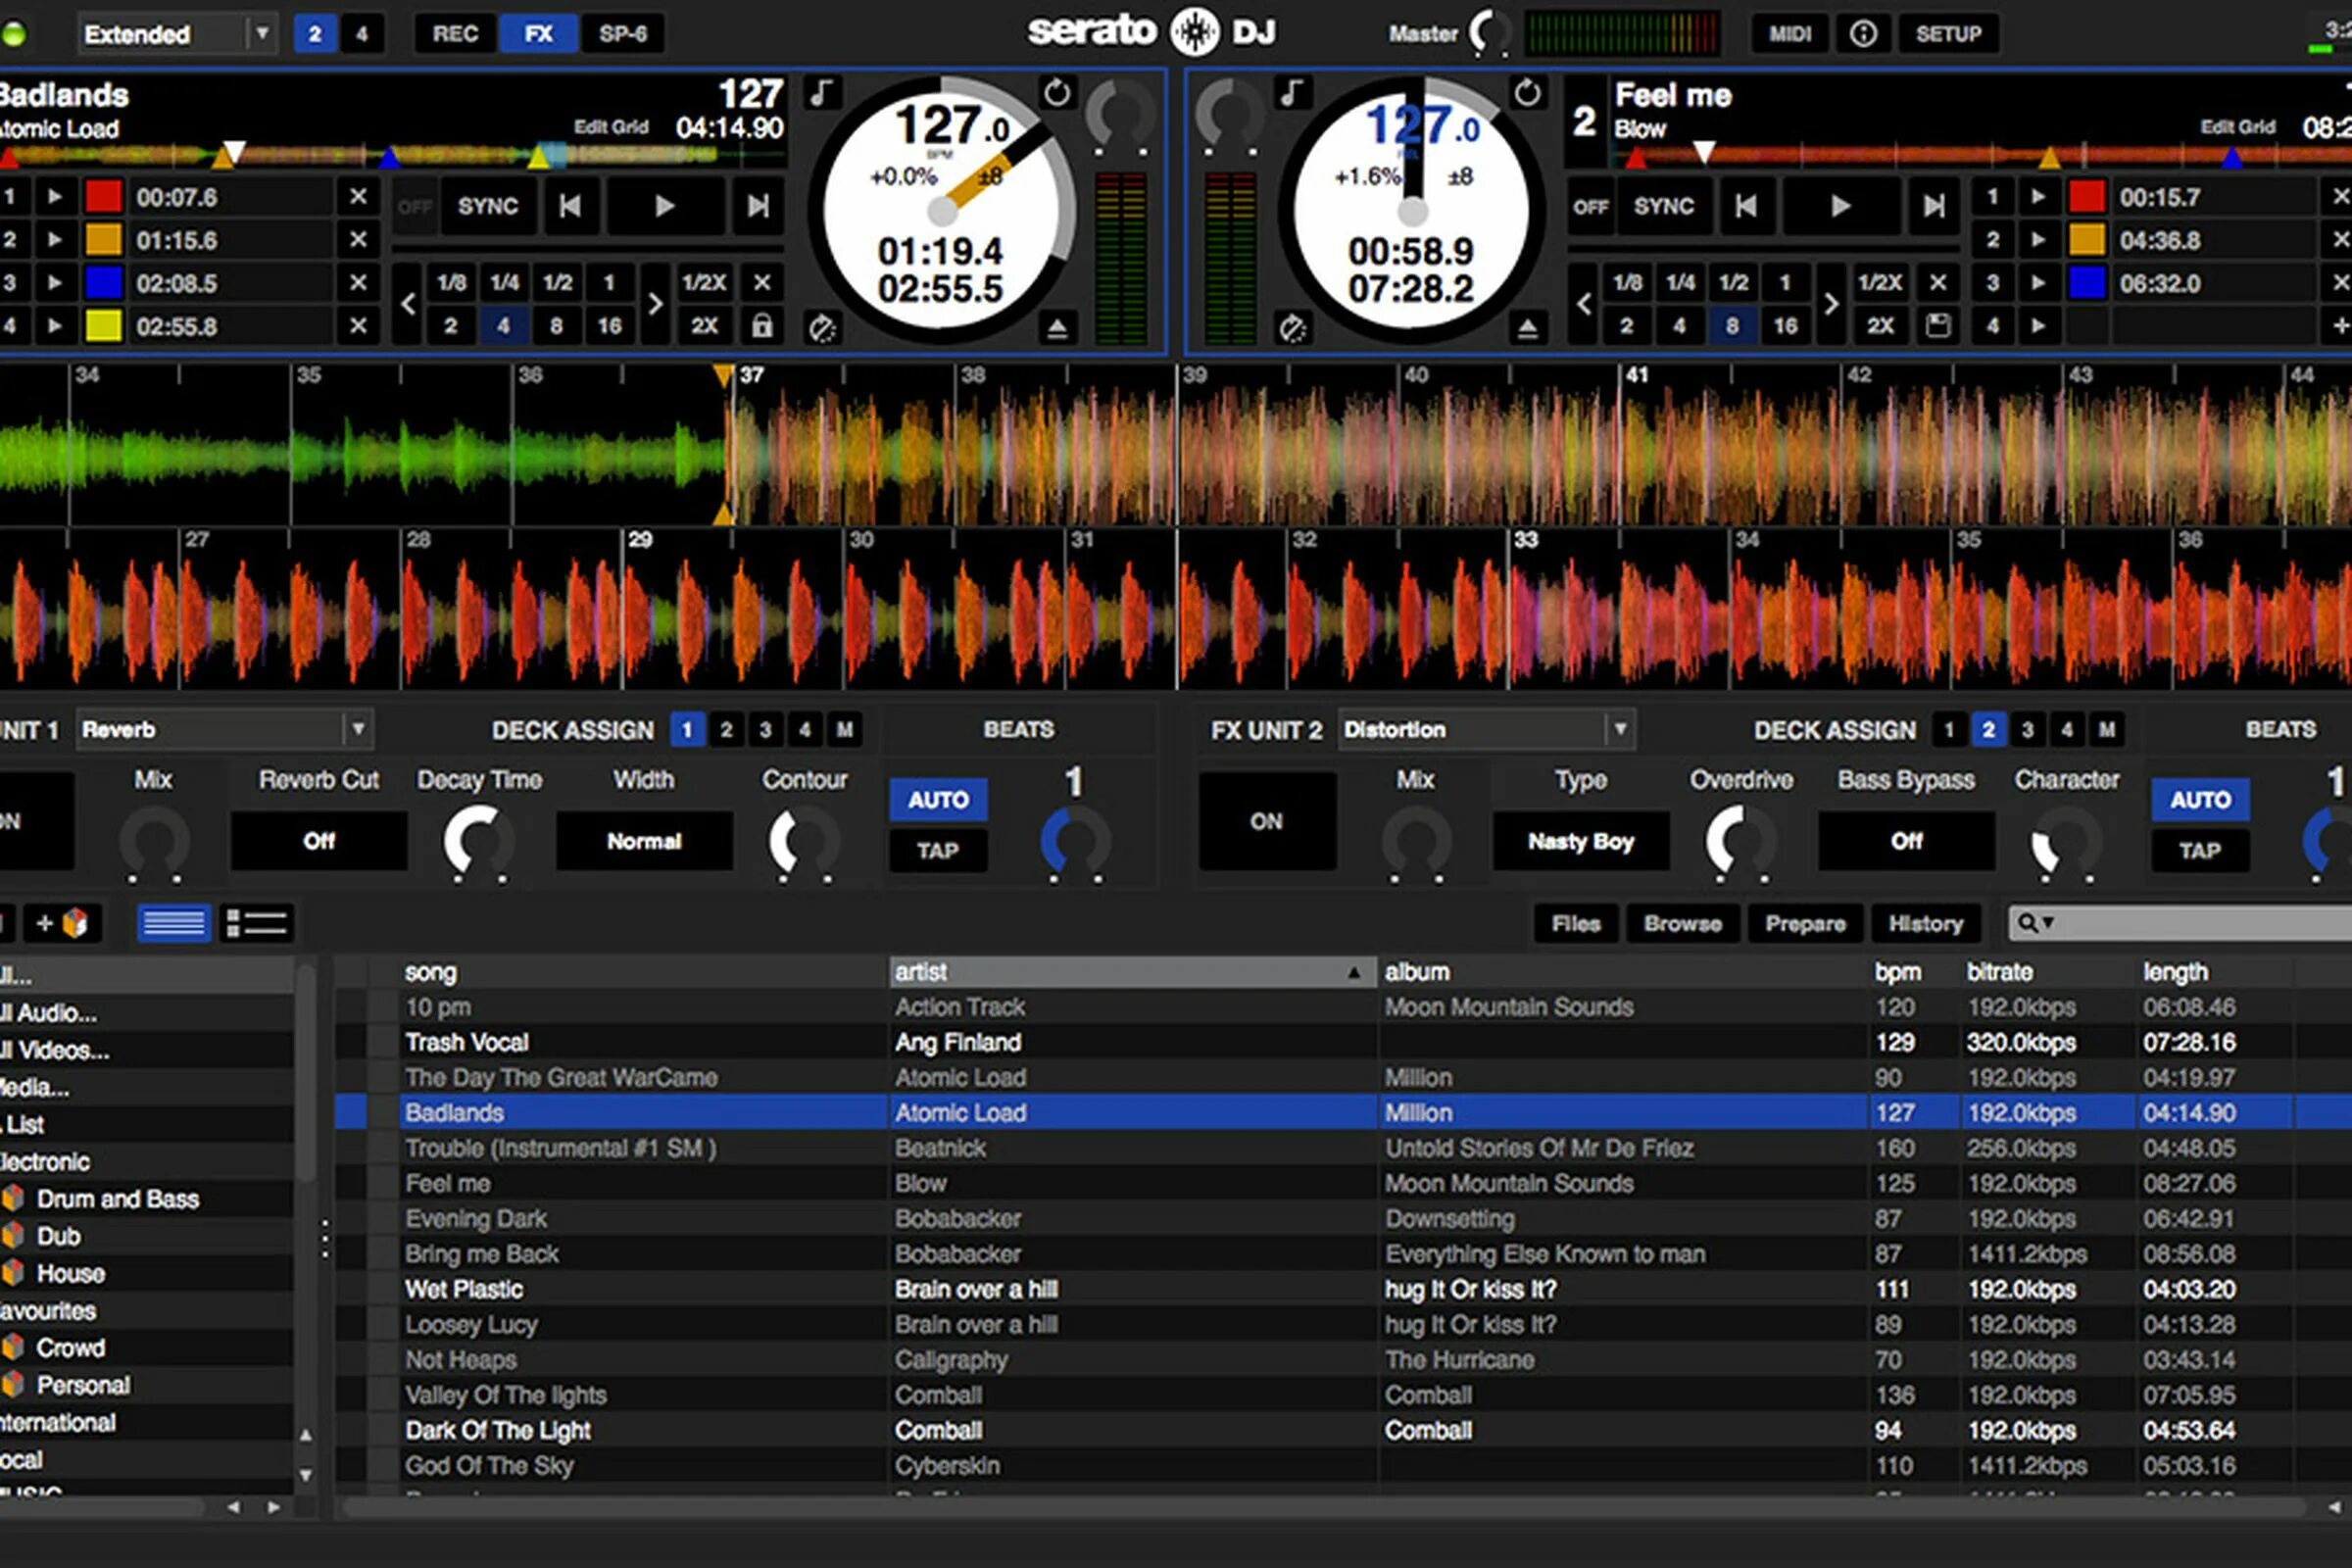The height and width of the screenshot is (1568, 2352).
Task: Switch to 4 deck layout
Action: click(362, 34)
